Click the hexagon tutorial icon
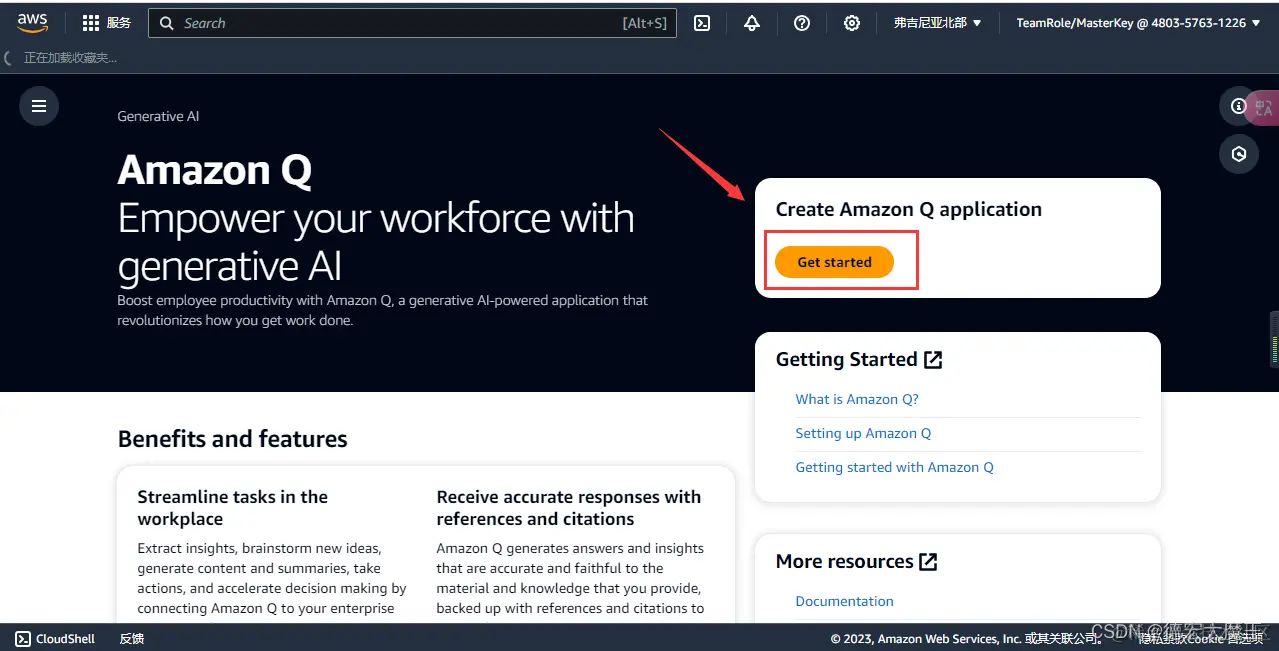This screenshot has height=651, width=1279. [x=1239, y=154]
